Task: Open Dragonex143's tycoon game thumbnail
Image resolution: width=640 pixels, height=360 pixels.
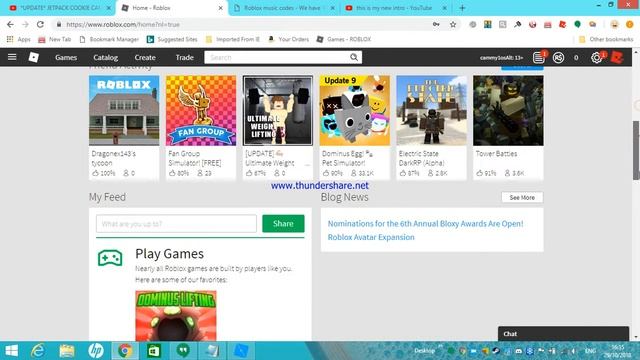Action: (124, 110)
